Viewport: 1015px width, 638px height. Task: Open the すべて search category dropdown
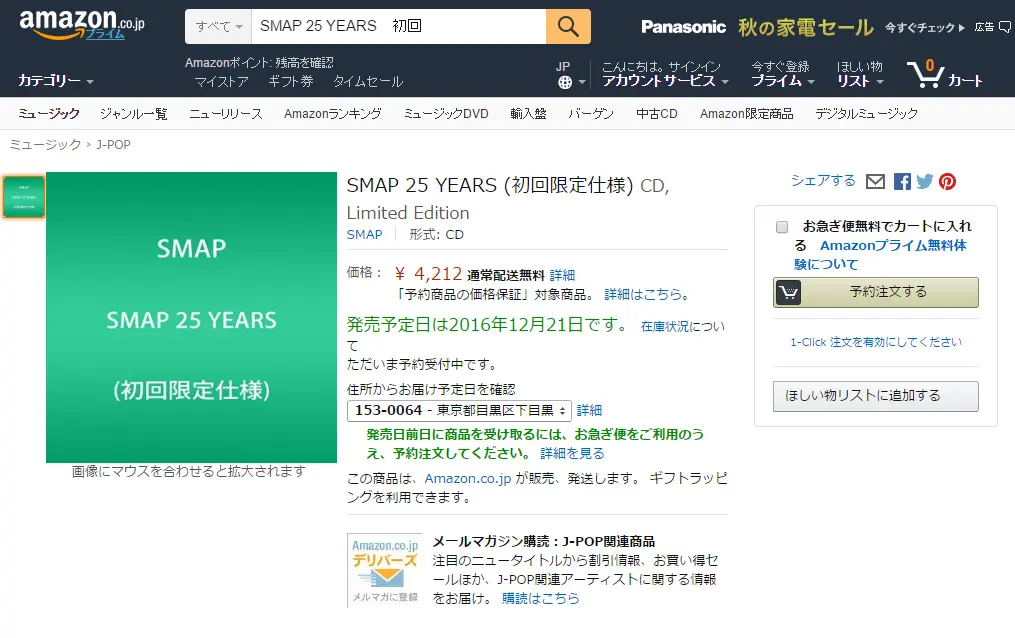(x=218, y=27)
